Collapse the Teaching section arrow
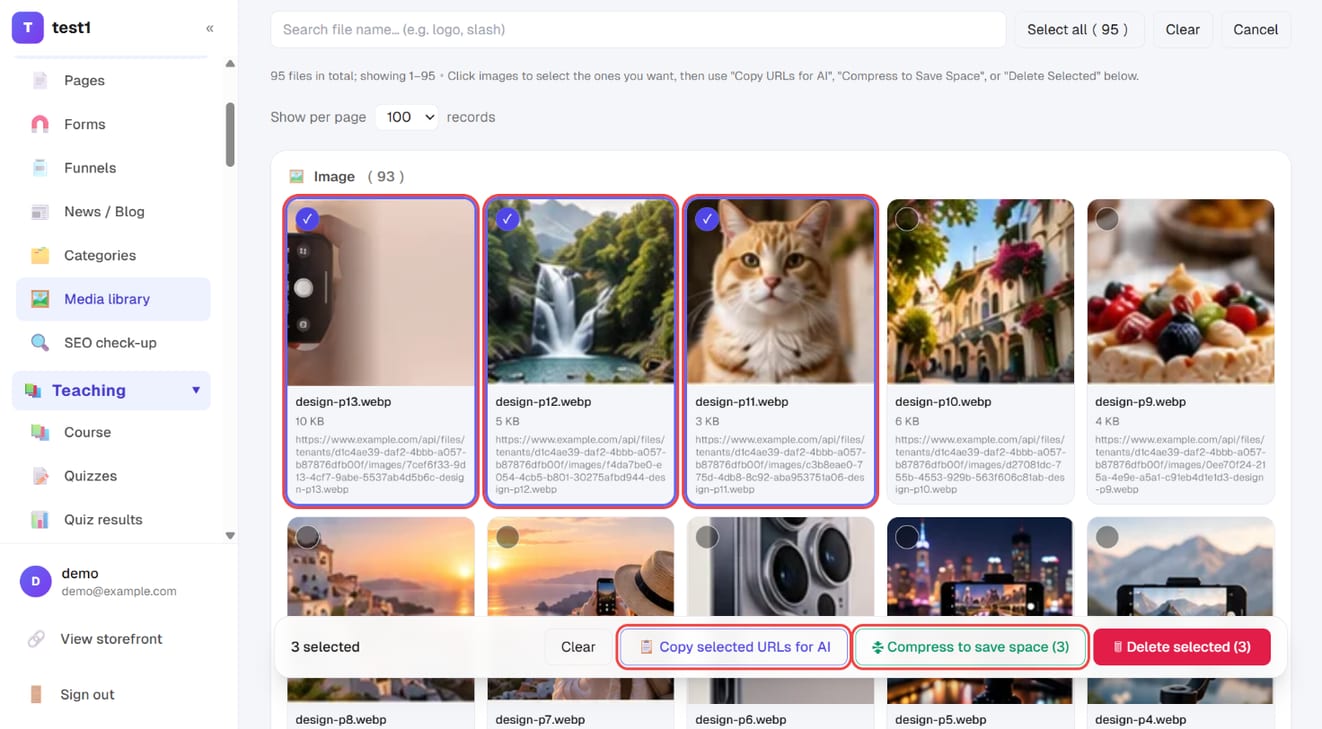 [x=196, y=390]
